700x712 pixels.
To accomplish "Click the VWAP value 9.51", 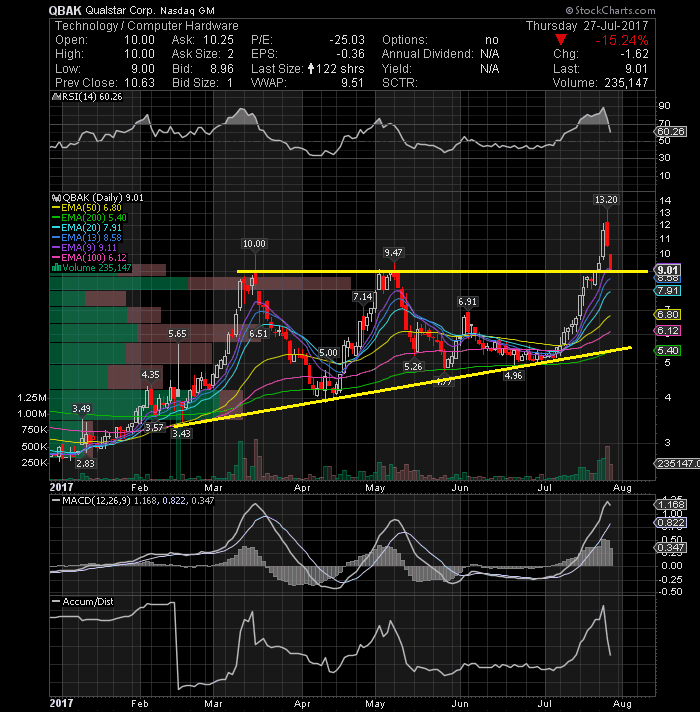I will [353, 83].
